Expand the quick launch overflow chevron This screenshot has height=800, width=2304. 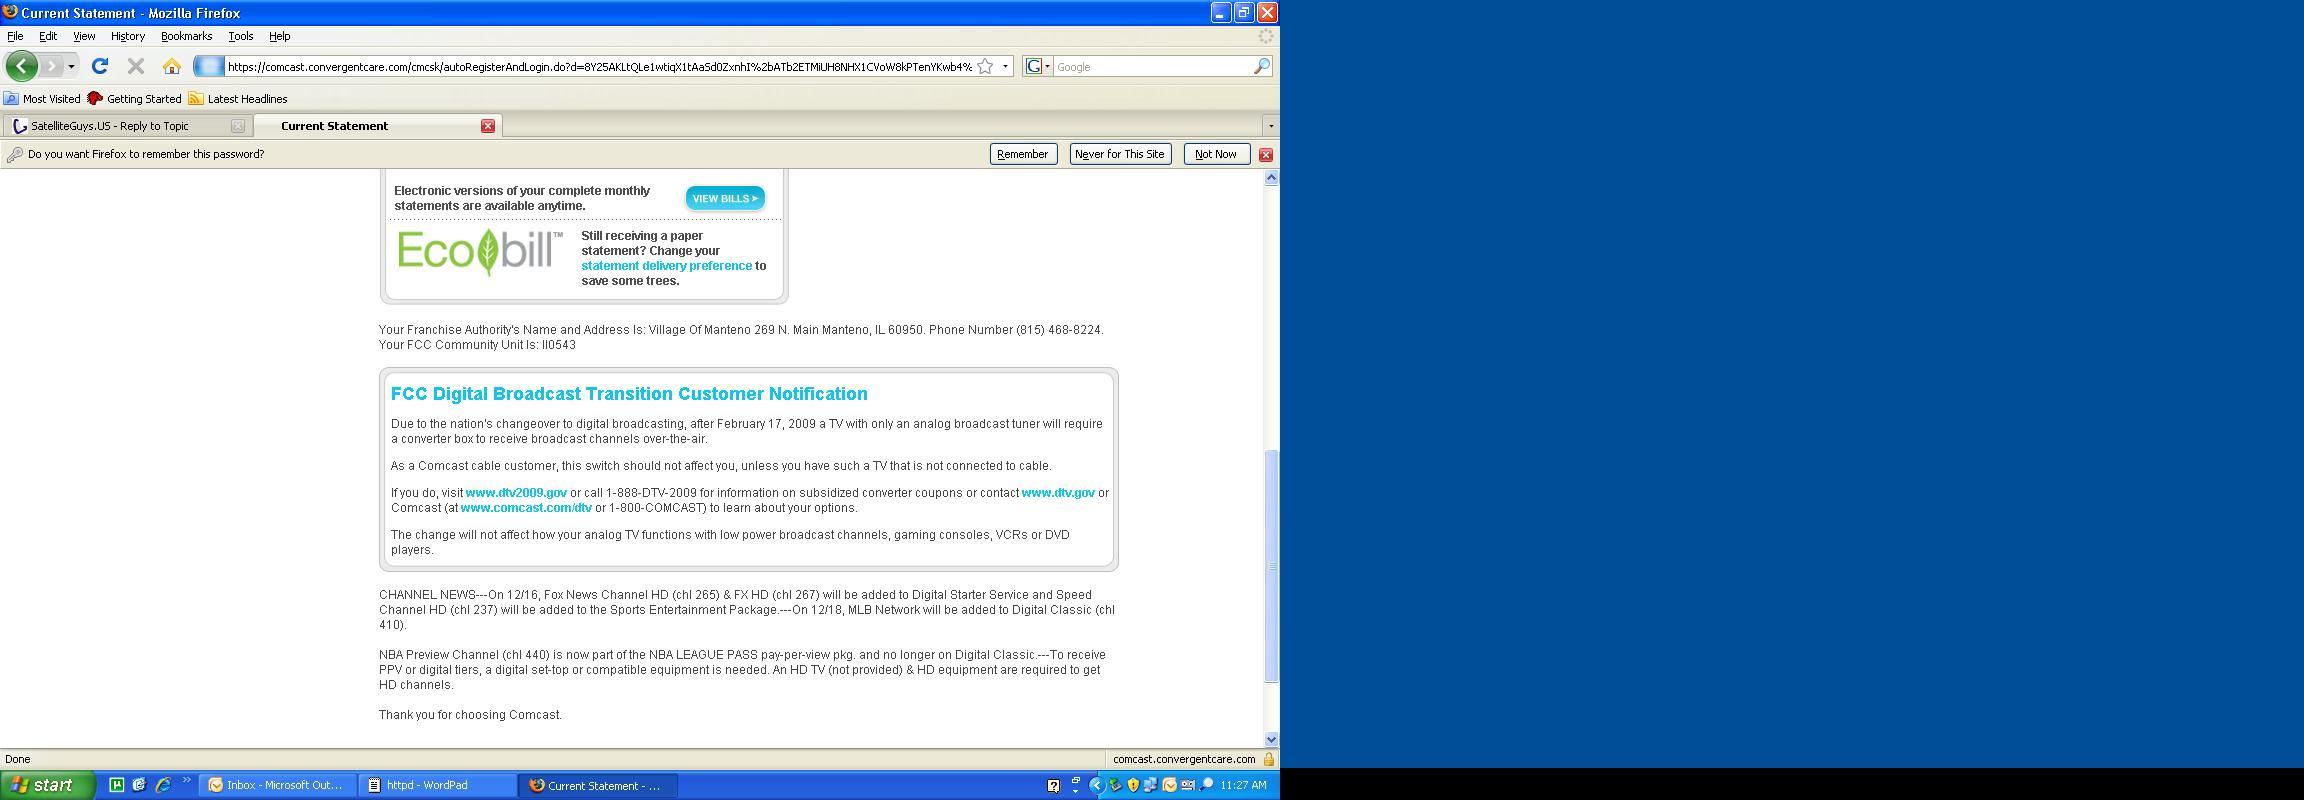[186, 782]
